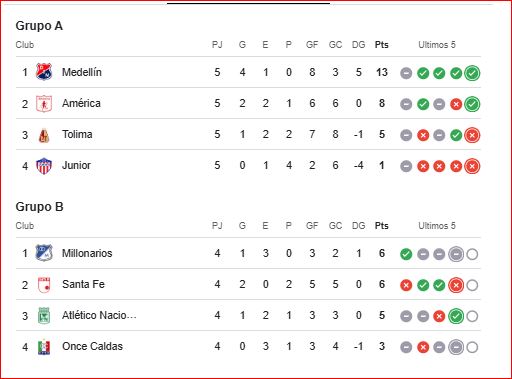Screen dimensions: 512x379
Task: Click the América club crest icon
Action: pos(44,103)
